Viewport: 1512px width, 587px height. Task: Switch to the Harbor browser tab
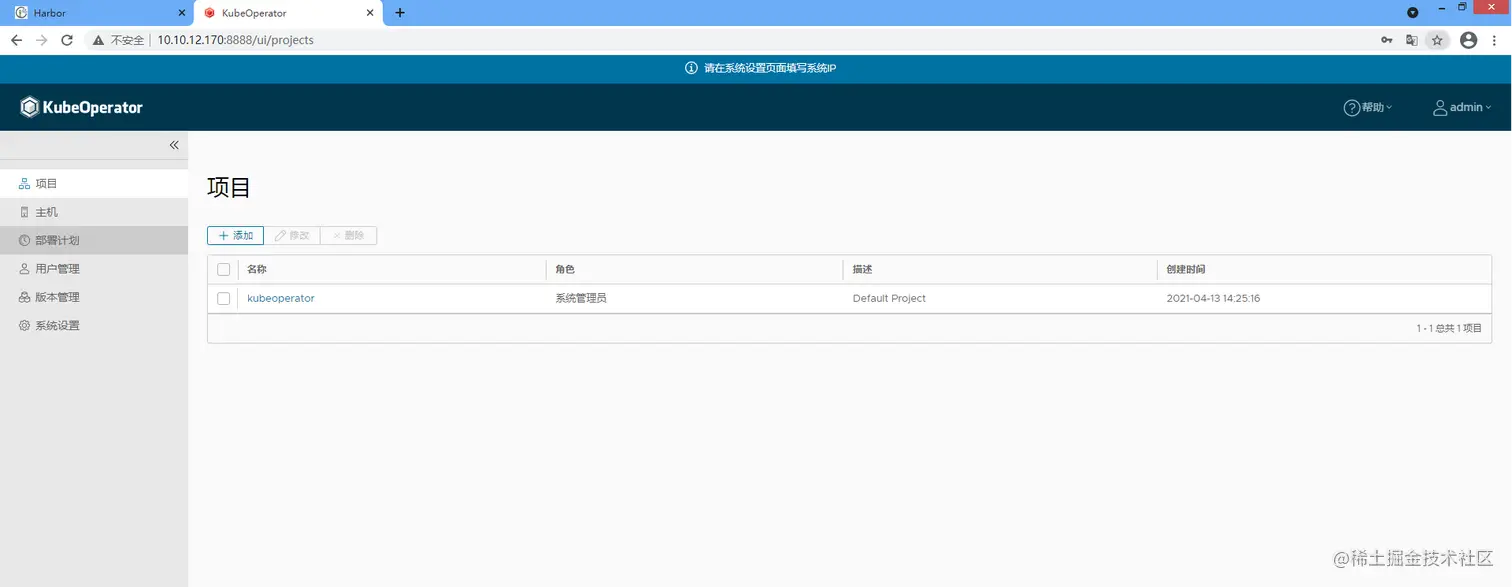(x=96, y=13)
